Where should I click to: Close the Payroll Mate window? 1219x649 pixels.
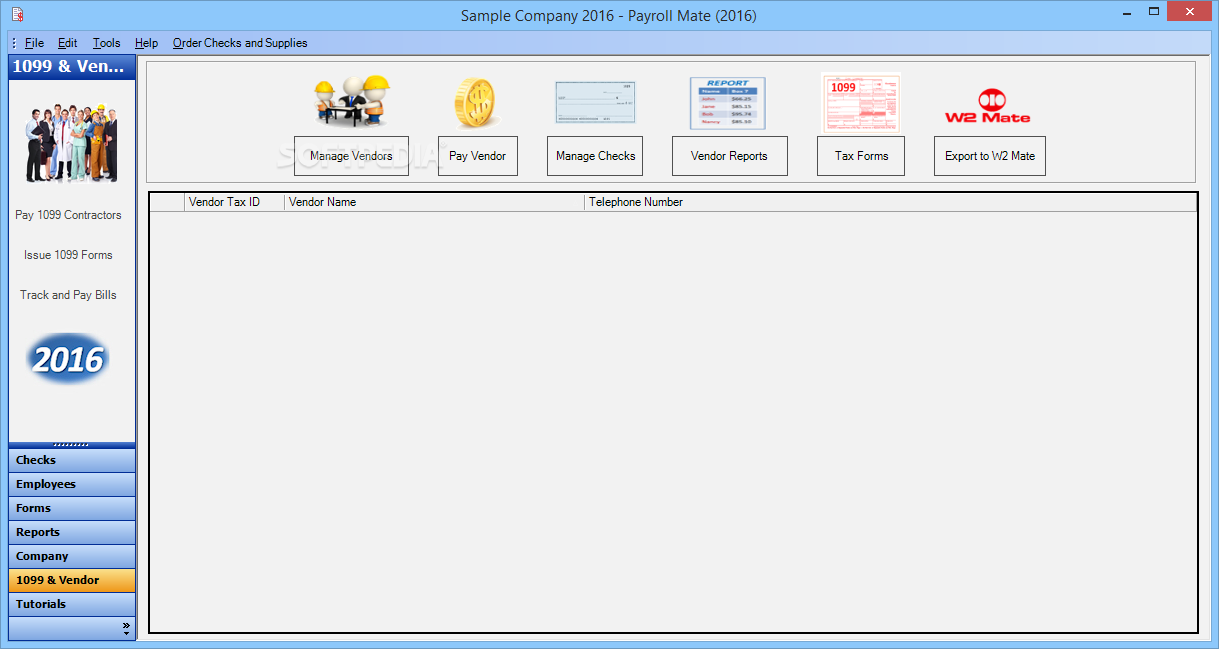(x=1190, y=12)
